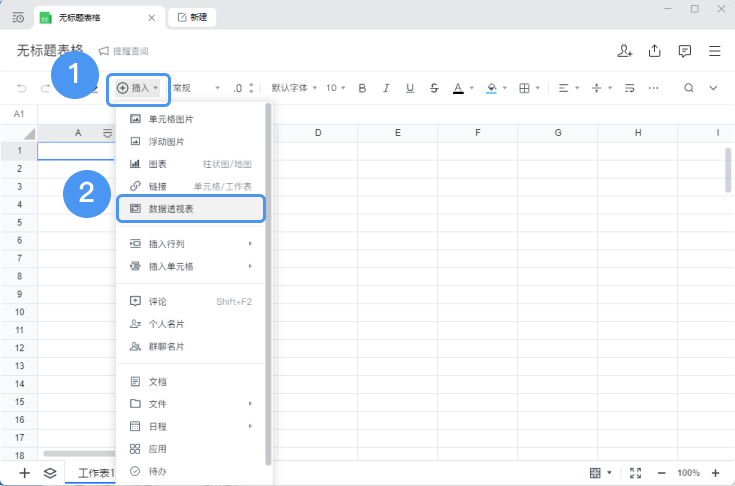735x486 pixels.
Task: Click the search icon in toolbar
Action: [688, 88]
